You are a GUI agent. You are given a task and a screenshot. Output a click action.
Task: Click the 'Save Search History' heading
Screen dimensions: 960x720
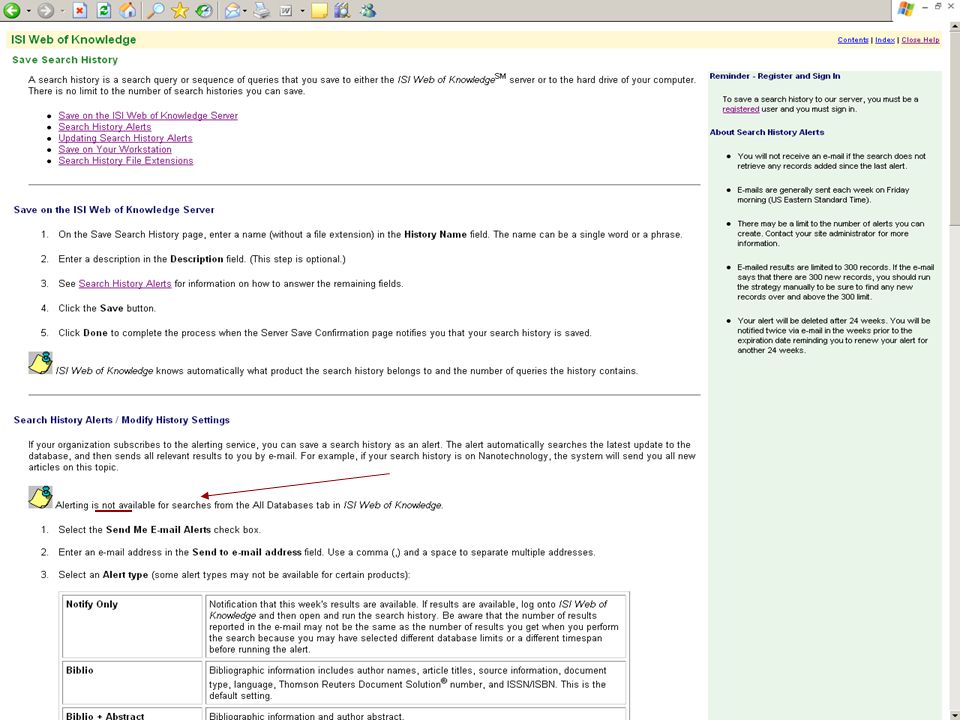pyautogui.click(x=65, y=60)
